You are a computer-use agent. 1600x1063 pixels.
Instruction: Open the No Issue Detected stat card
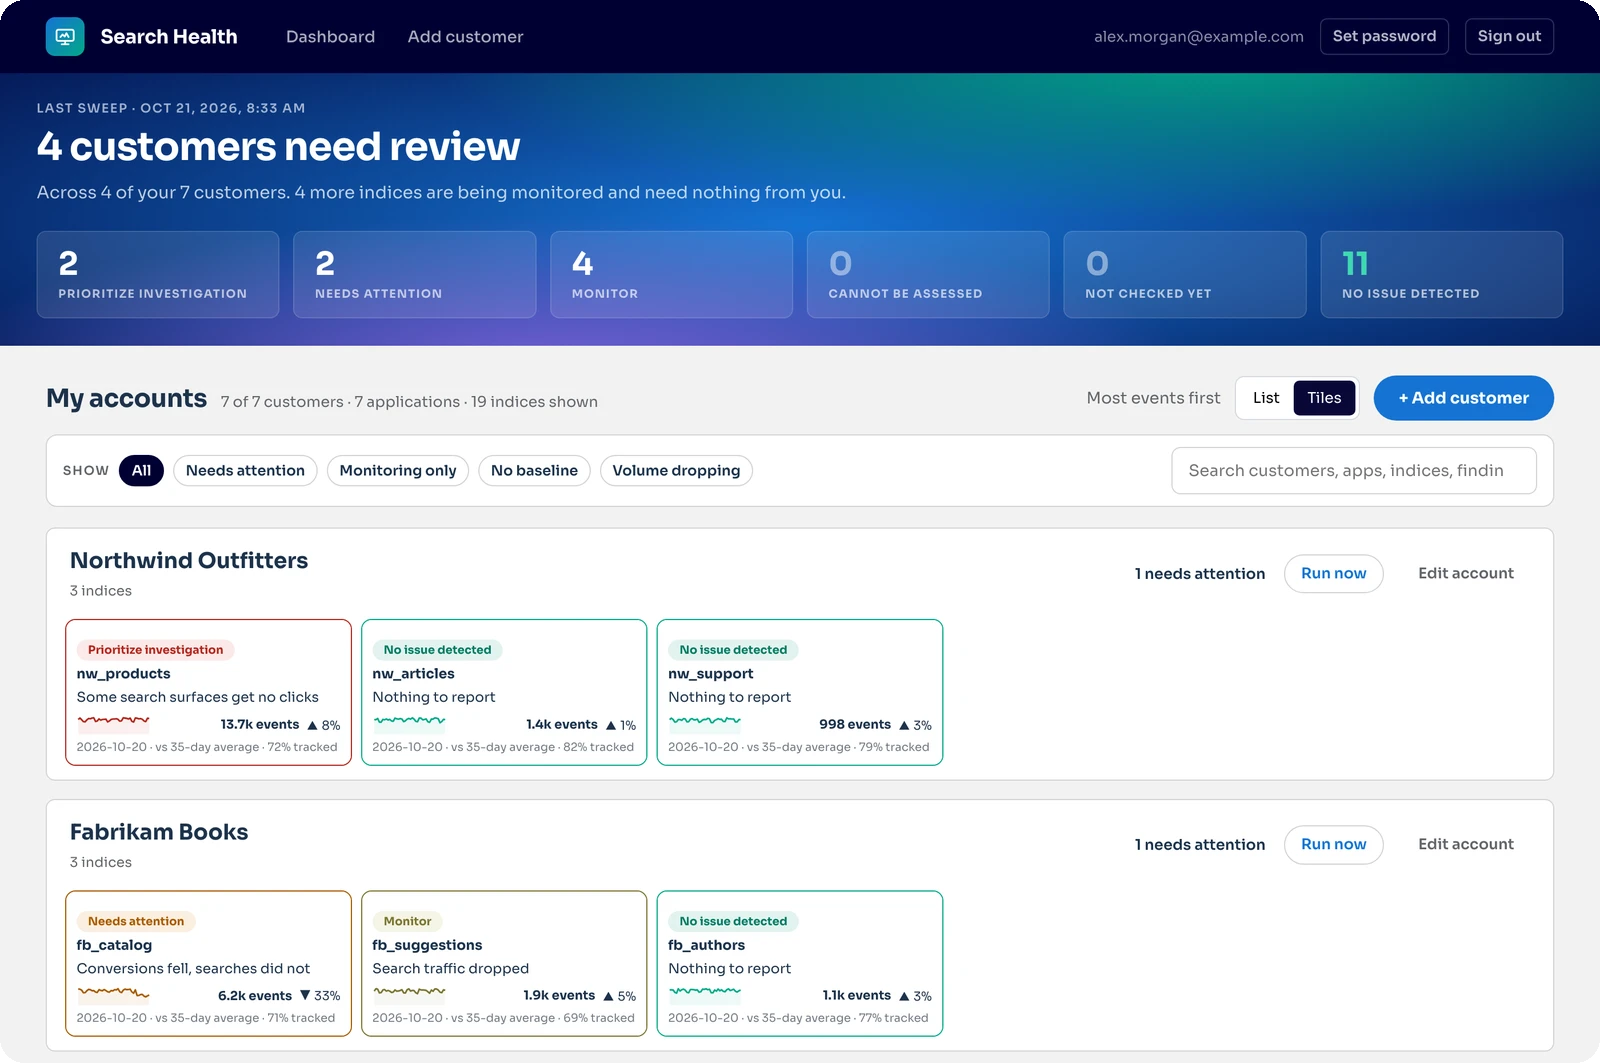tap(1441, 275)
